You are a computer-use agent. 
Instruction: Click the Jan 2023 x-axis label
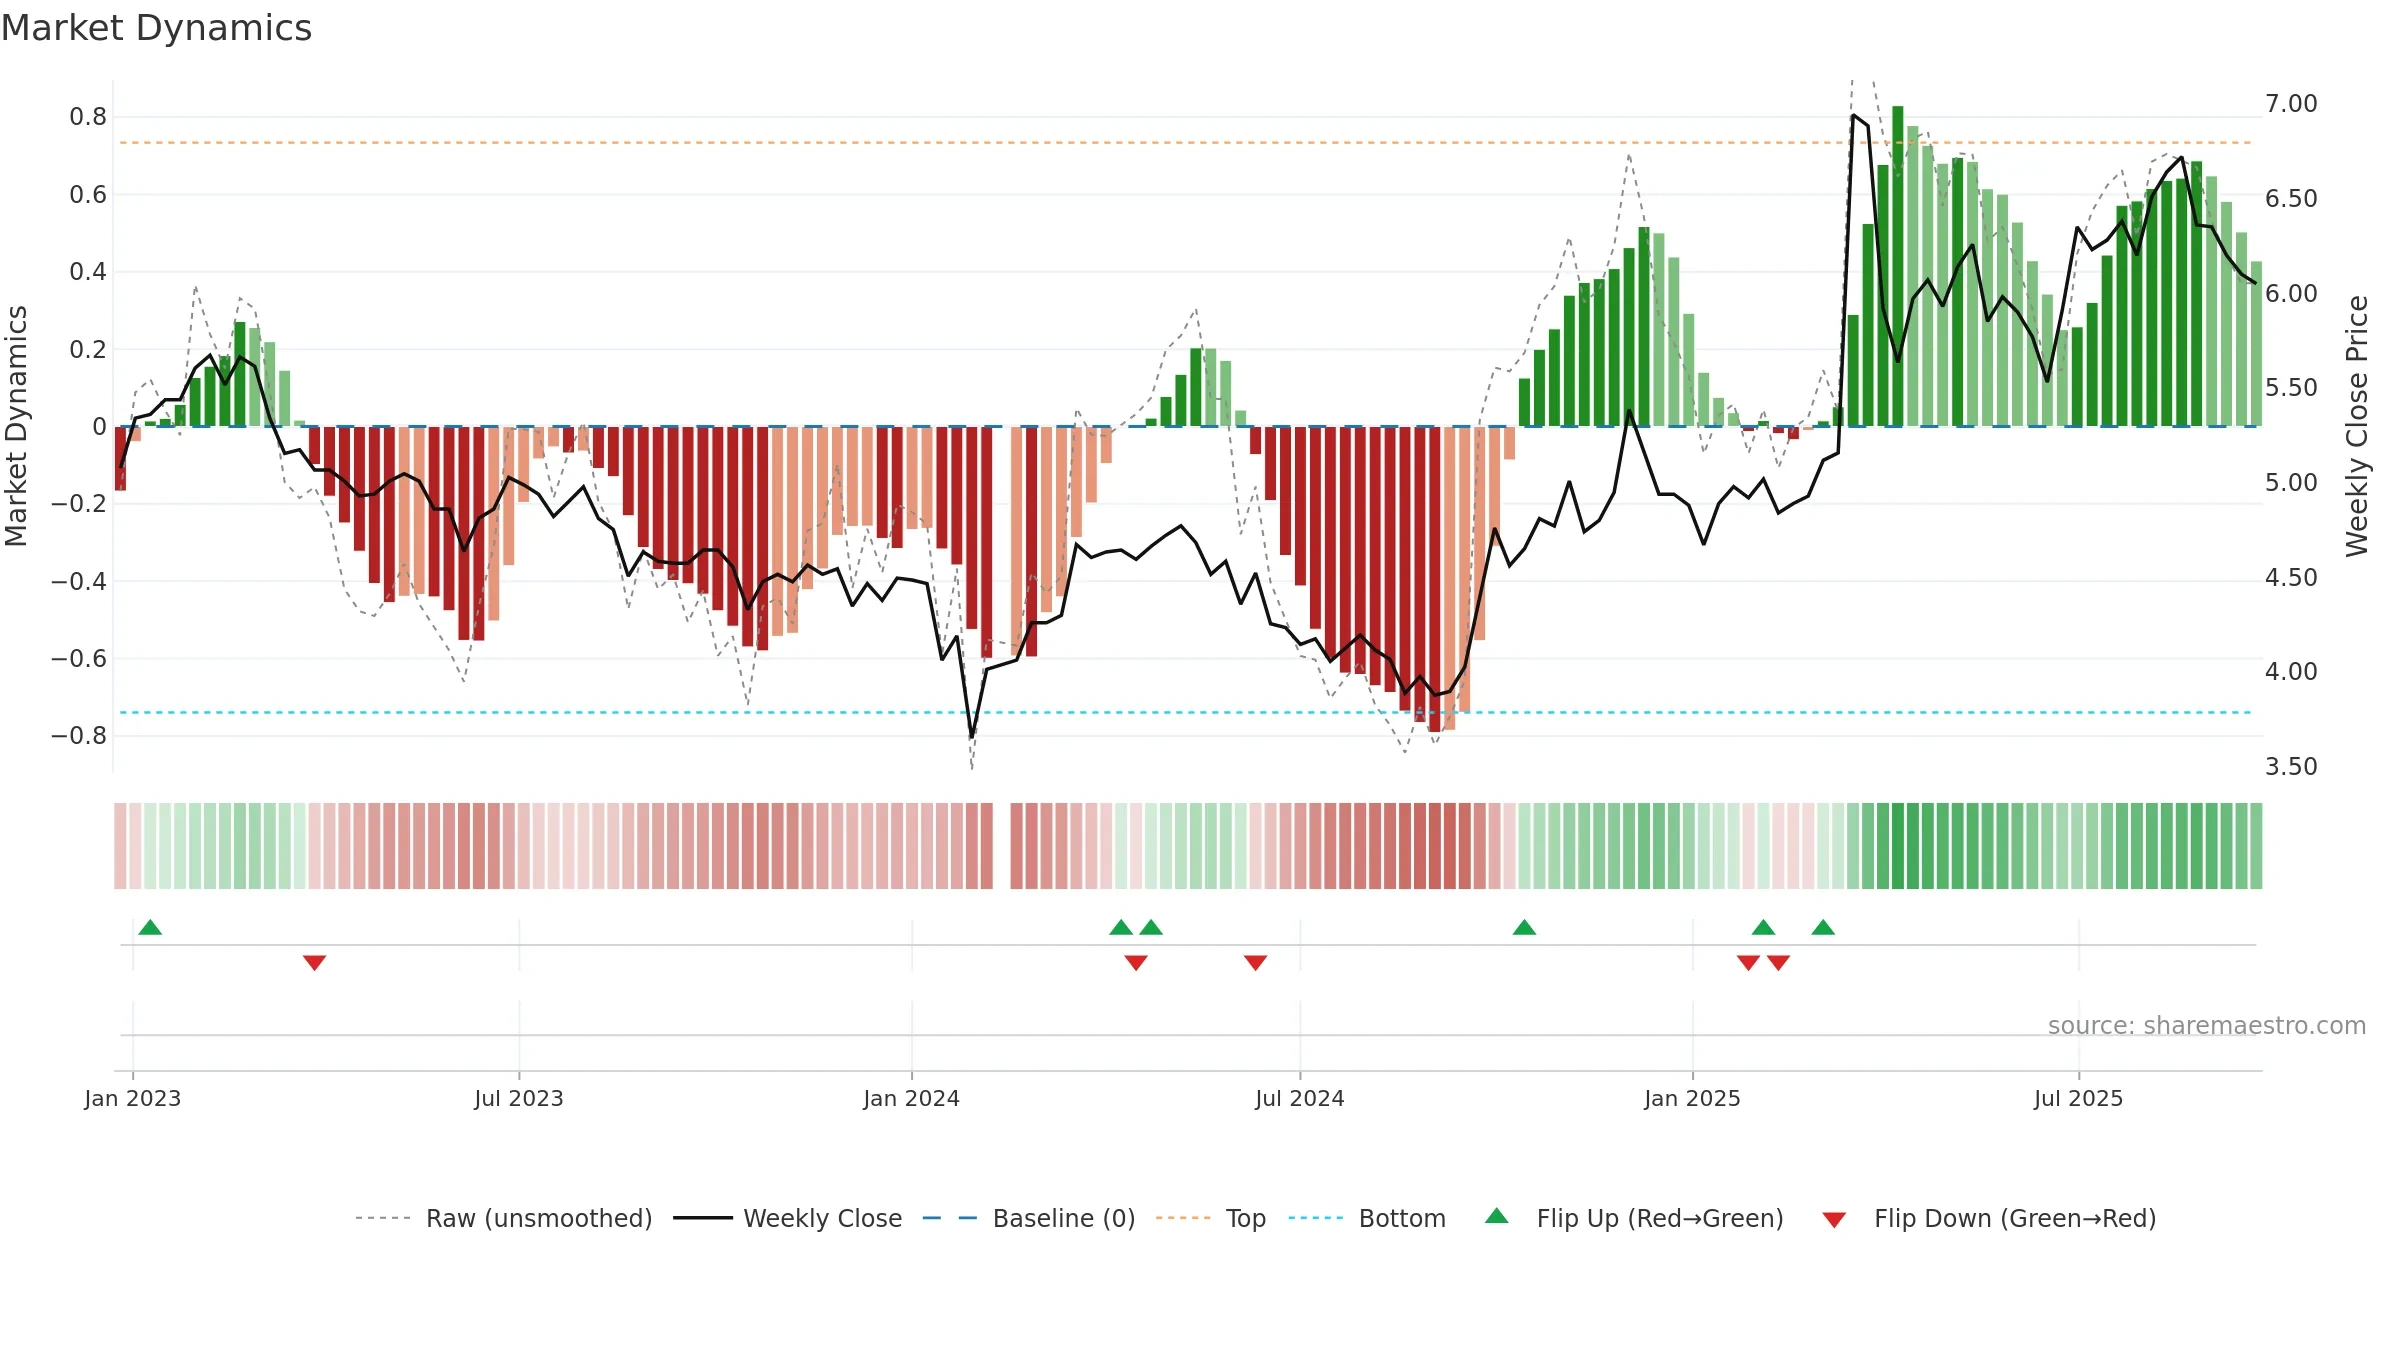[x=133, y=1099]
